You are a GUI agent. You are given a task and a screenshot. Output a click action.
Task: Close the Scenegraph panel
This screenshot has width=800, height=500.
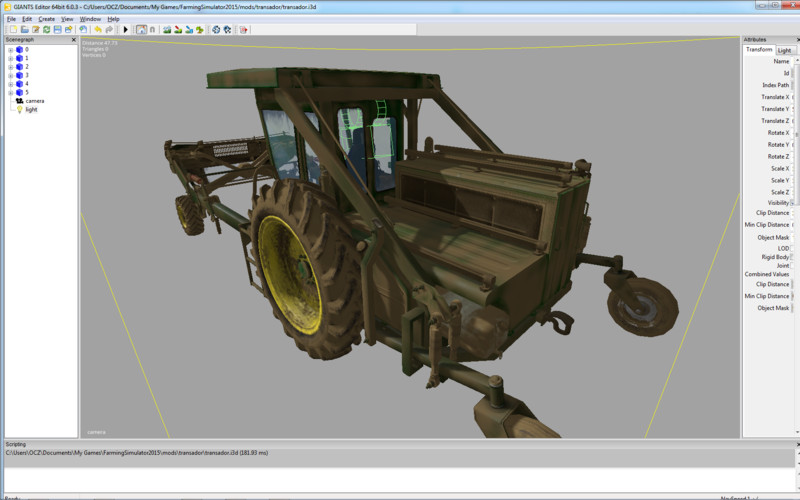(x=73, y=40)
